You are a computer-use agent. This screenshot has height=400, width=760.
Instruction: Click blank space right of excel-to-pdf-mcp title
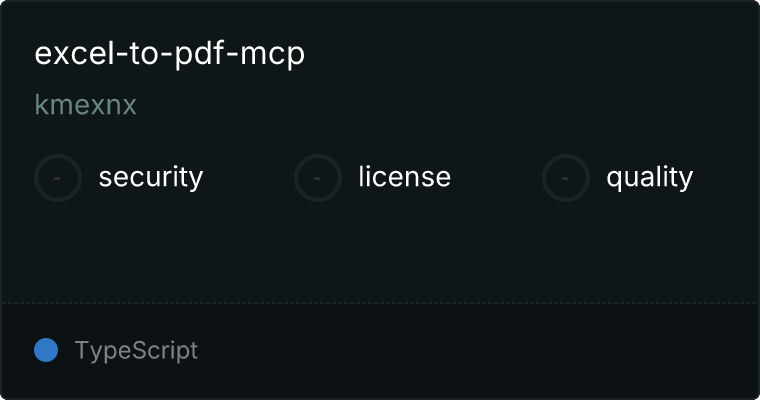coord(528,54)
